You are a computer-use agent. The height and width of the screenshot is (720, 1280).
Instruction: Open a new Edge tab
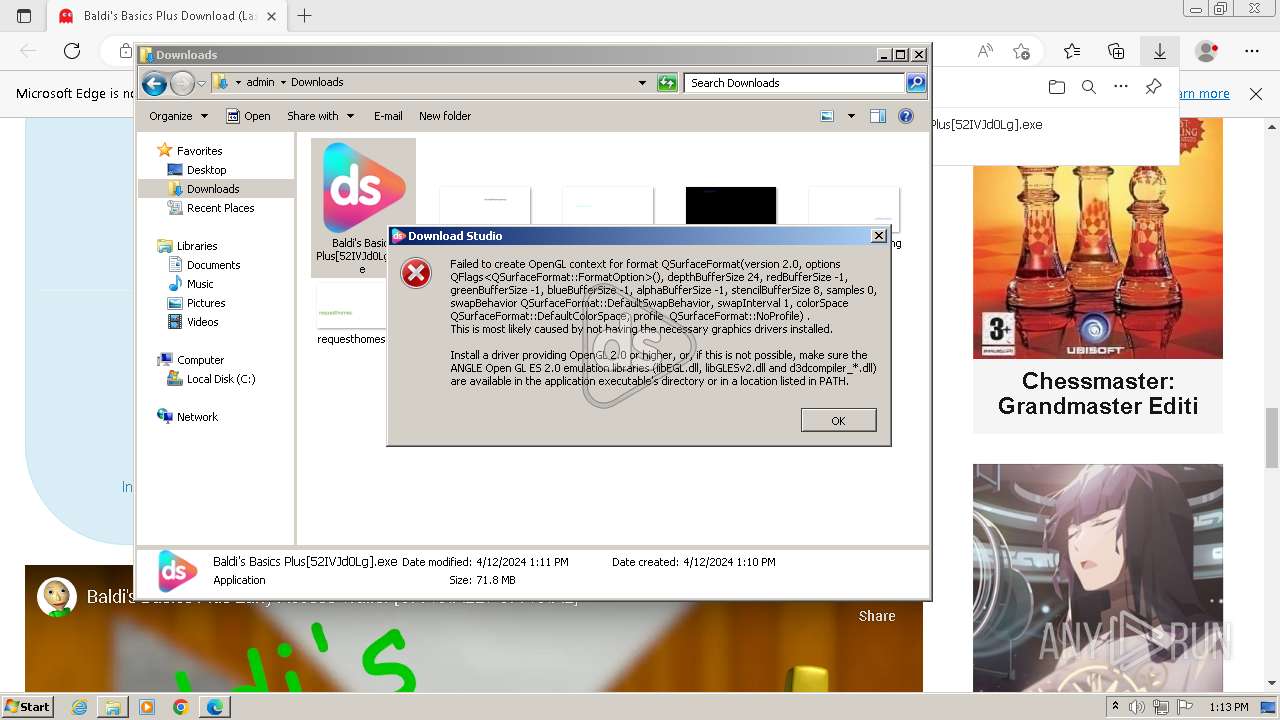coord(305,16)
